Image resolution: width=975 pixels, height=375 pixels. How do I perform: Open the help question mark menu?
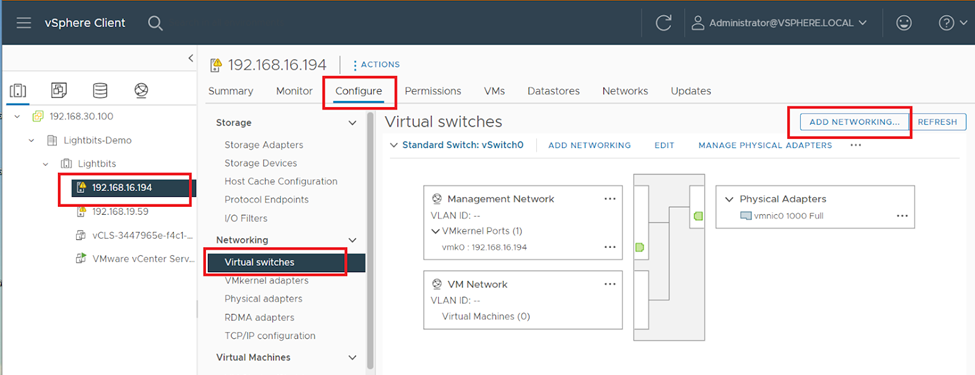952,23
